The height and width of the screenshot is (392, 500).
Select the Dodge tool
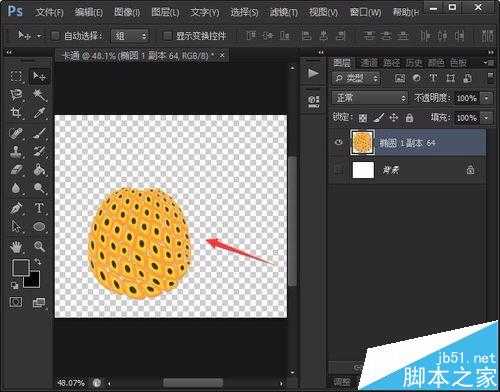[39, 188]
